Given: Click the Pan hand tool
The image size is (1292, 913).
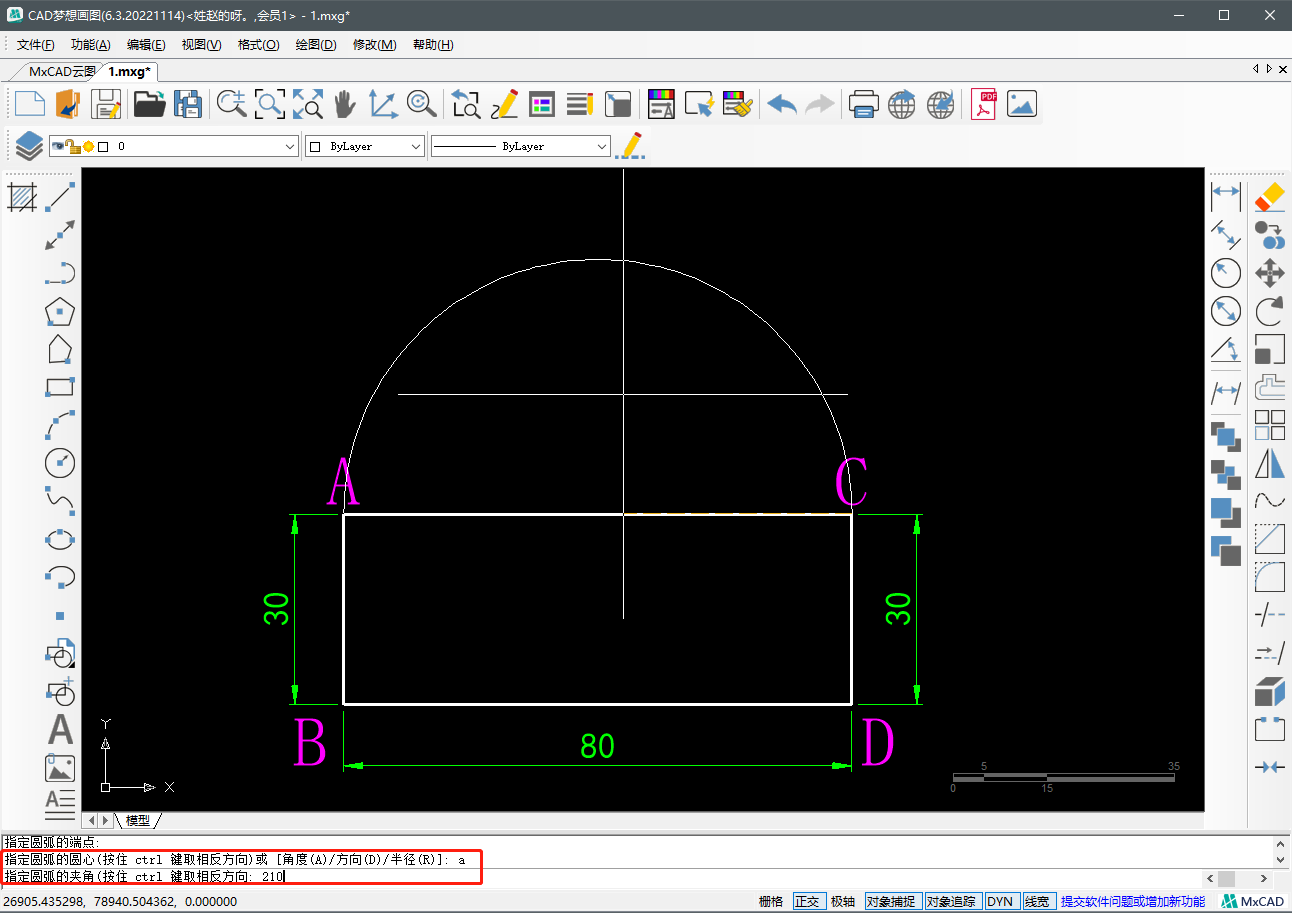Looking at the screenshot, I should click(344, 104).
